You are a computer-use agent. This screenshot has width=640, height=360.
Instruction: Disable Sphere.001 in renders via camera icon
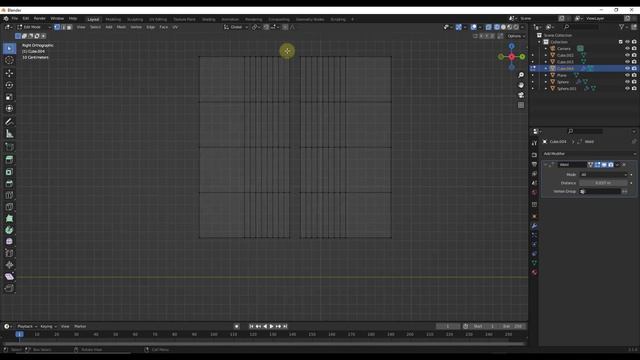point(634,89)
